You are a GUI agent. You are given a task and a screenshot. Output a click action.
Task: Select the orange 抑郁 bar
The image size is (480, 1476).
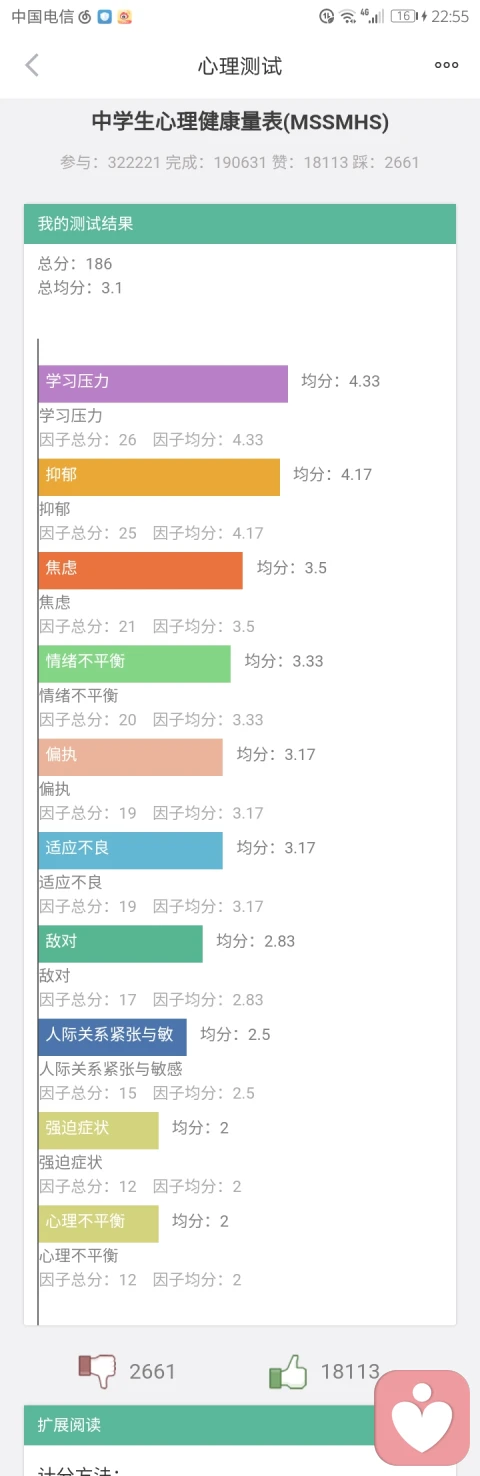pos(159,477)
